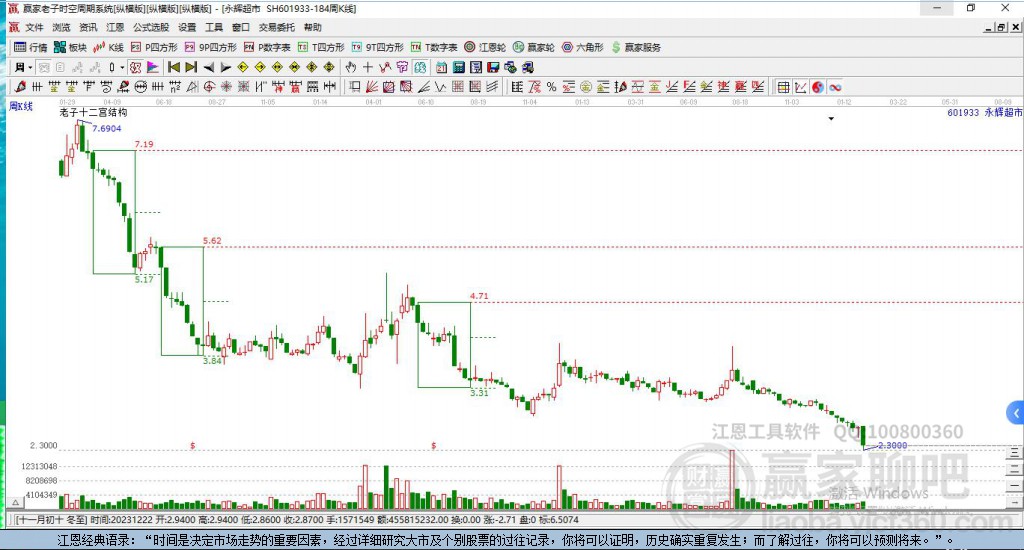Step chart right with black arrow
This screenshot has width=1024, height=550.
click(x=226, y=67)
